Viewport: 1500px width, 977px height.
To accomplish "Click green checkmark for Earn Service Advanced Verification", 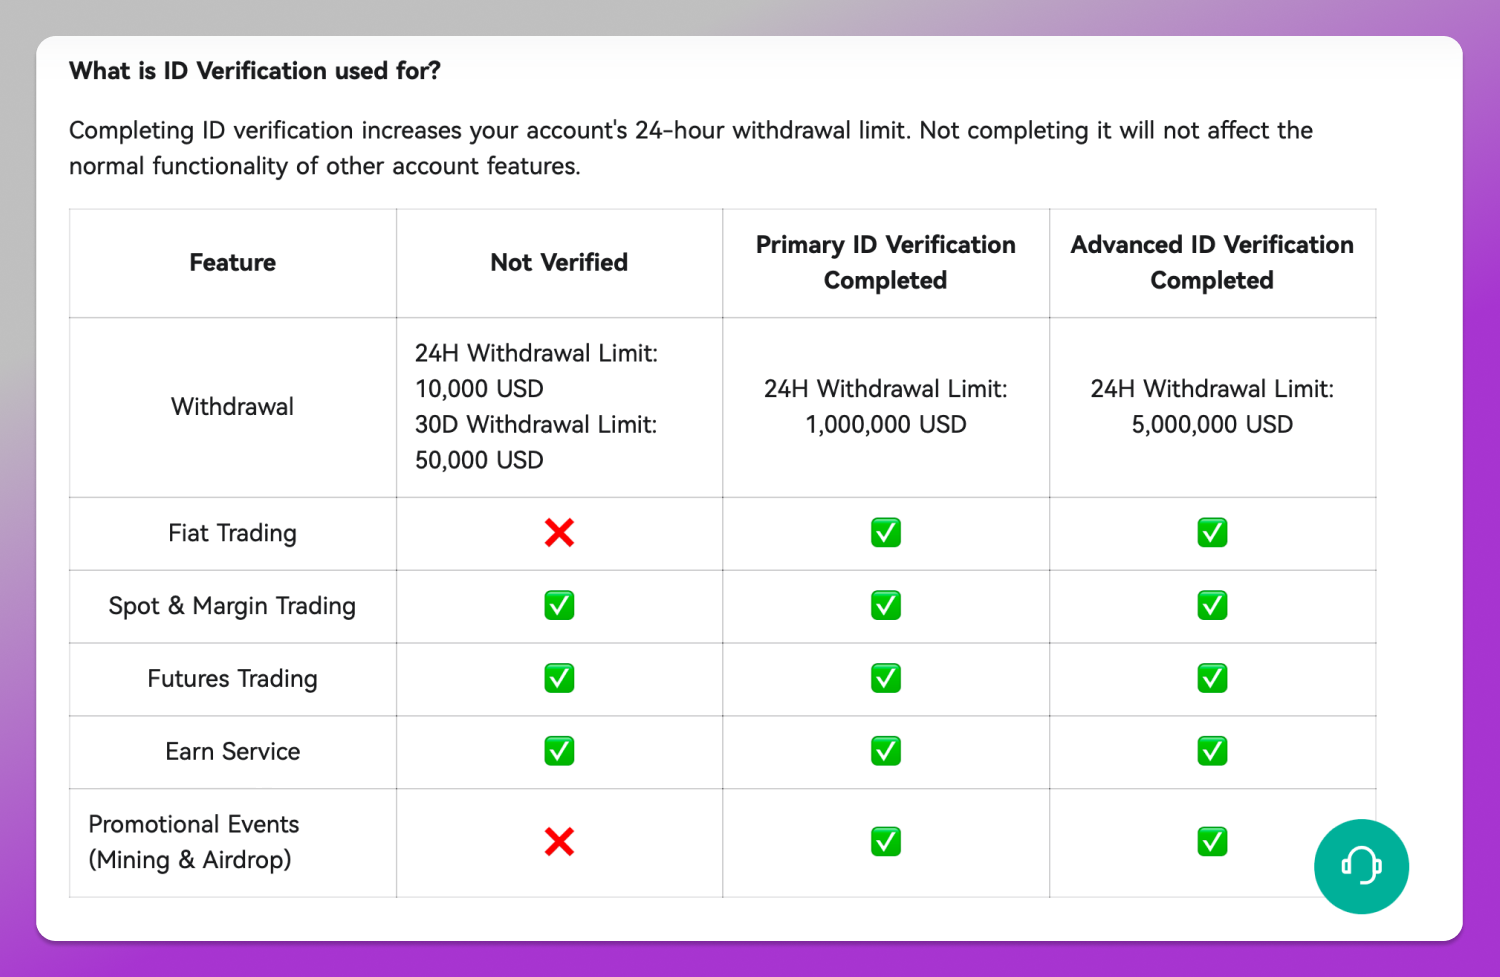I will [x=1212, y=751].
